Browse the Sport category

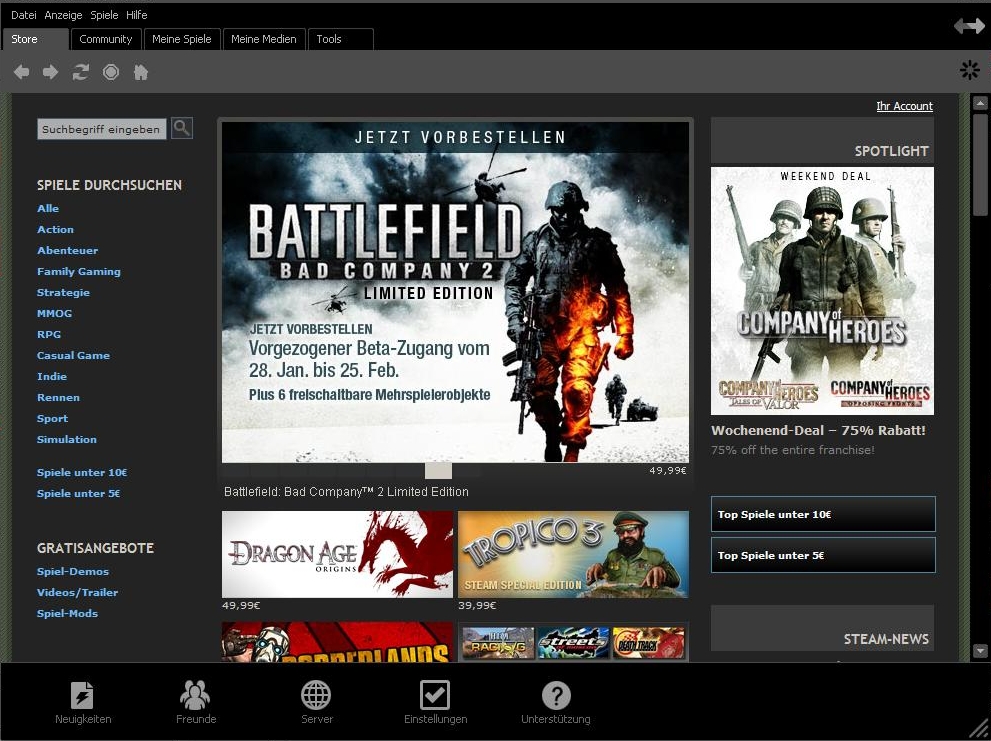pyautogui.click(x=52, y=419)
